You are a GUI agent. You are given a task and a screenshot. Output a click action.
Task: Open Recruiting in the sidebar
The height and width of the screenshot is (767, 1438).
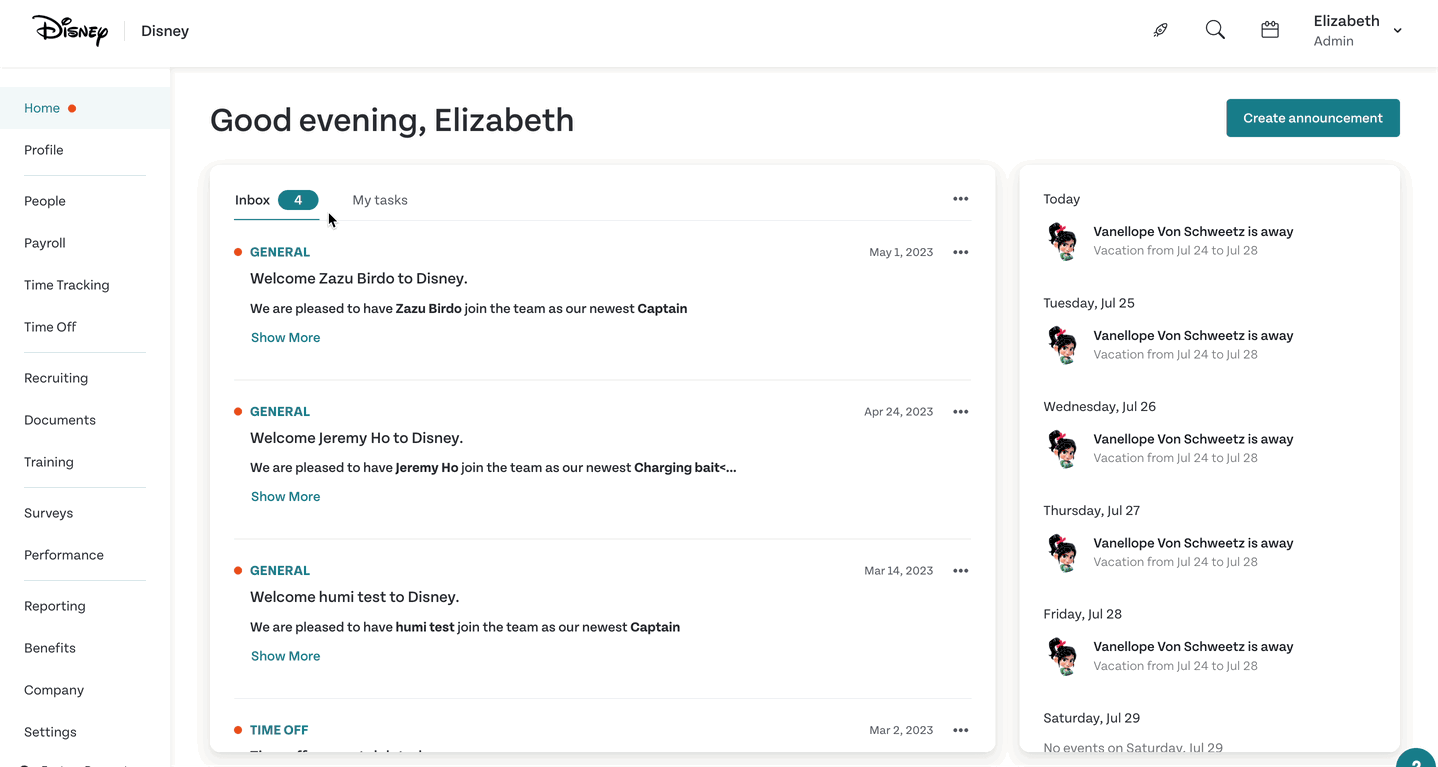(56, 378)
